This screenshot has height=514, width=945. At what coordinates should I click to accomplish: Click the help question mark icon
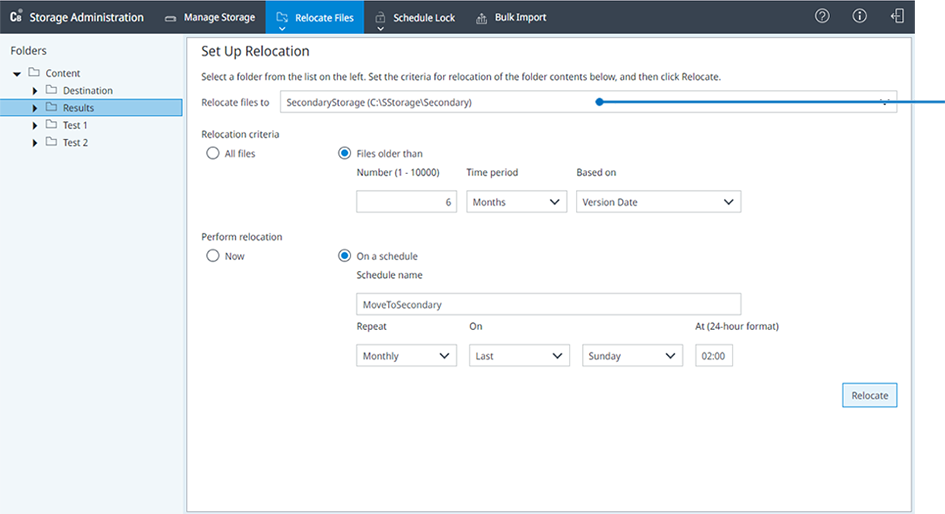[x=822, y=17]
